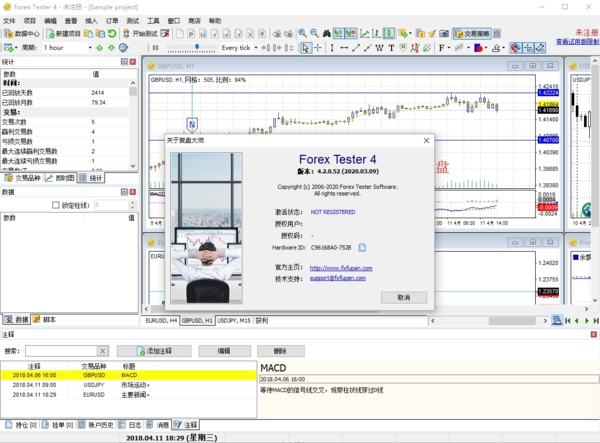Click the zoom in magnifier icon
This screenshot has height=443, width=600.
303,33
